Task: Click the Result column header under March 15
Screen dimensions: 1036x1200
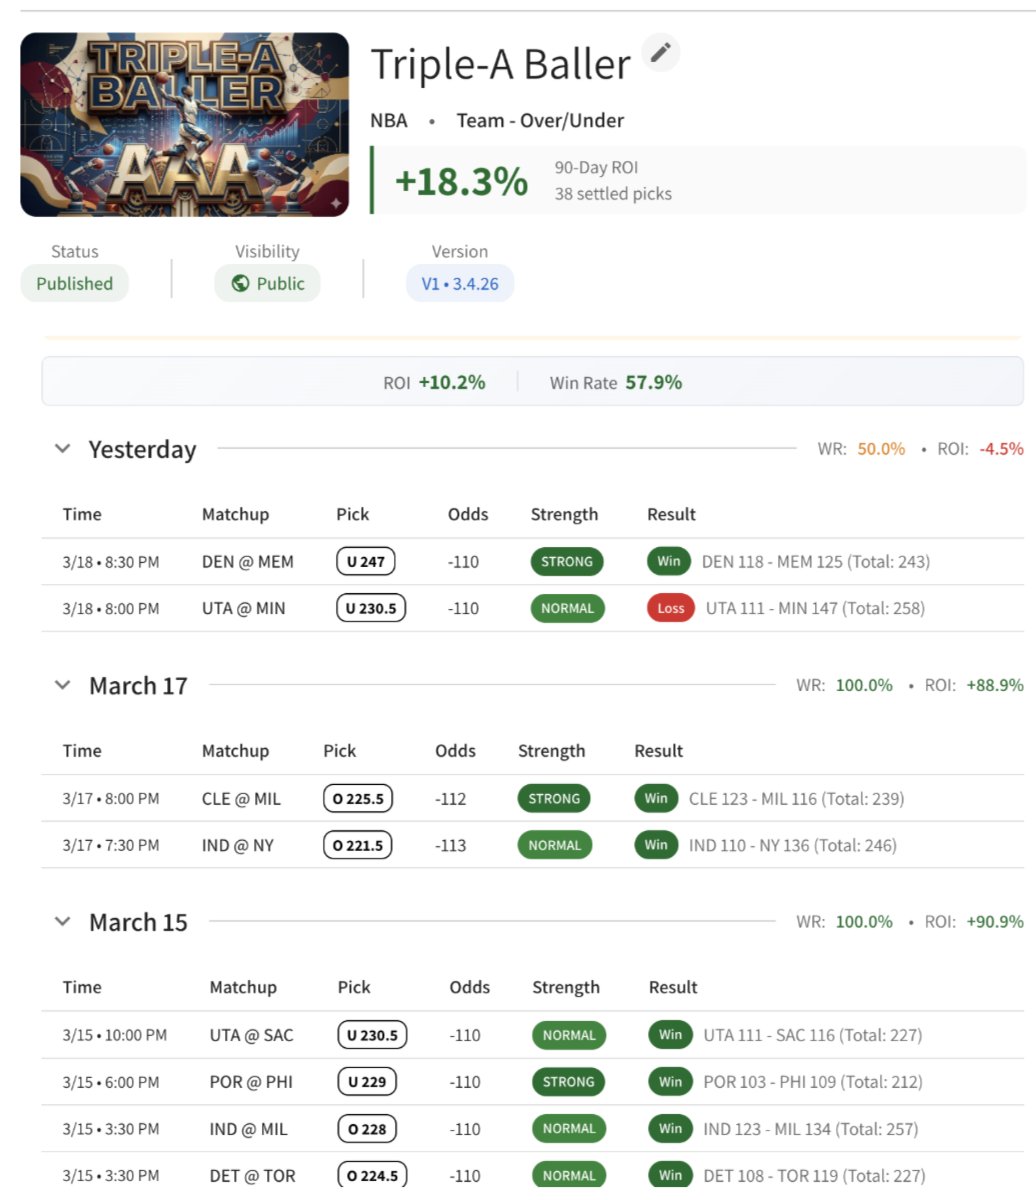Action: [x=673, y=987]
